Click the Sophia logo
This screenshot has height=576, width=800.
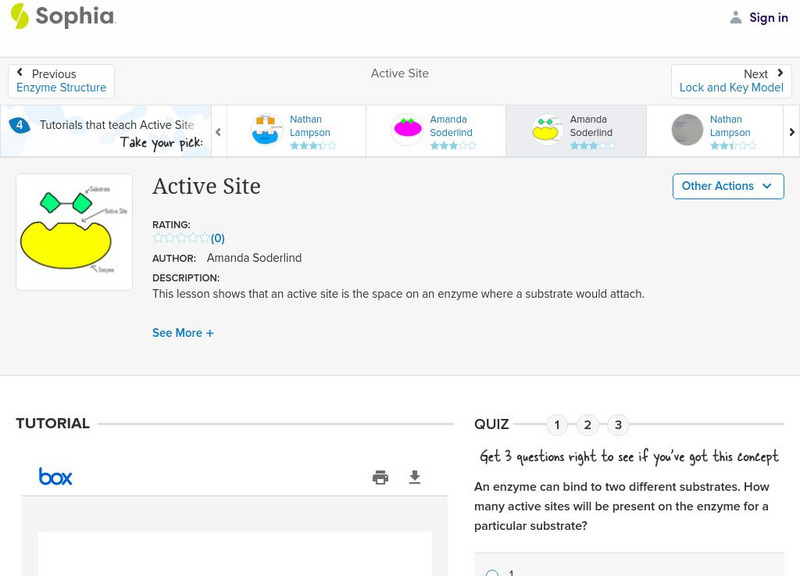coord(62,17)
